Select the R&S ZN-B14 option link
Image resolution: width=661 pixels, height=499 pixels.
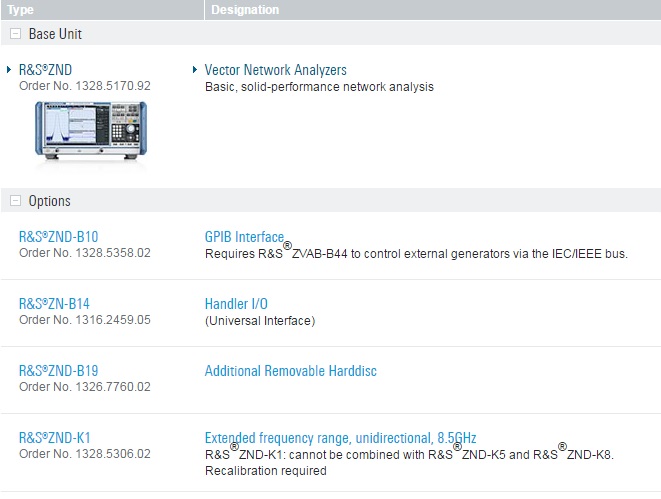coord(55,304)
